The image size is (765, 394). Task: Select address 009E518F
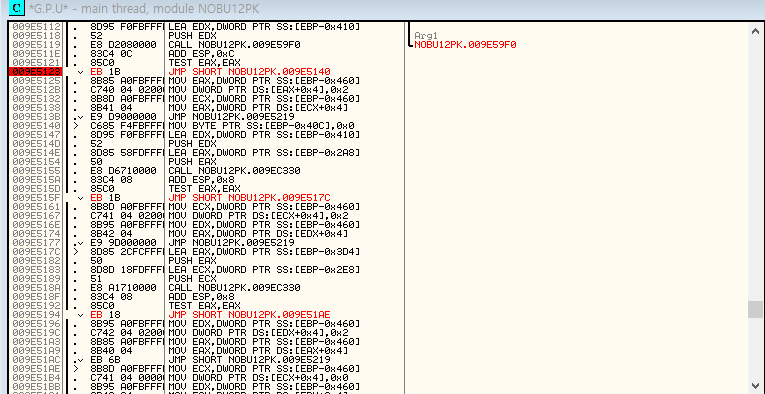pyautogui.click(x=36, y=297)
